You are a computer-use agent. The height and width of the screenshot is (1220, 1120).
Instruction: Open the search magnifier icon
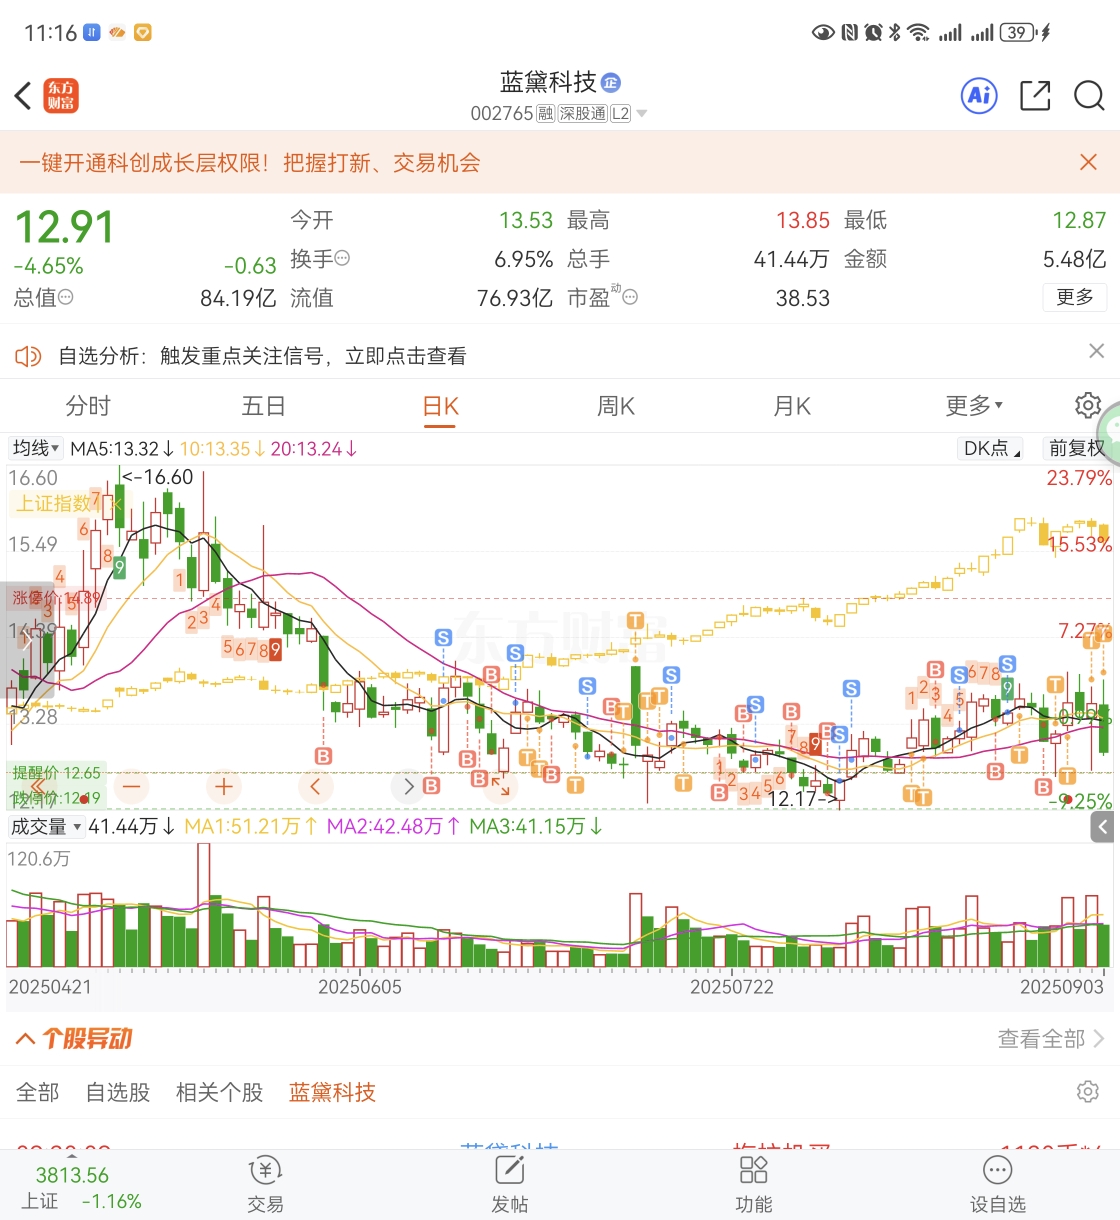pyautogui.click(x=1088, y=96)
